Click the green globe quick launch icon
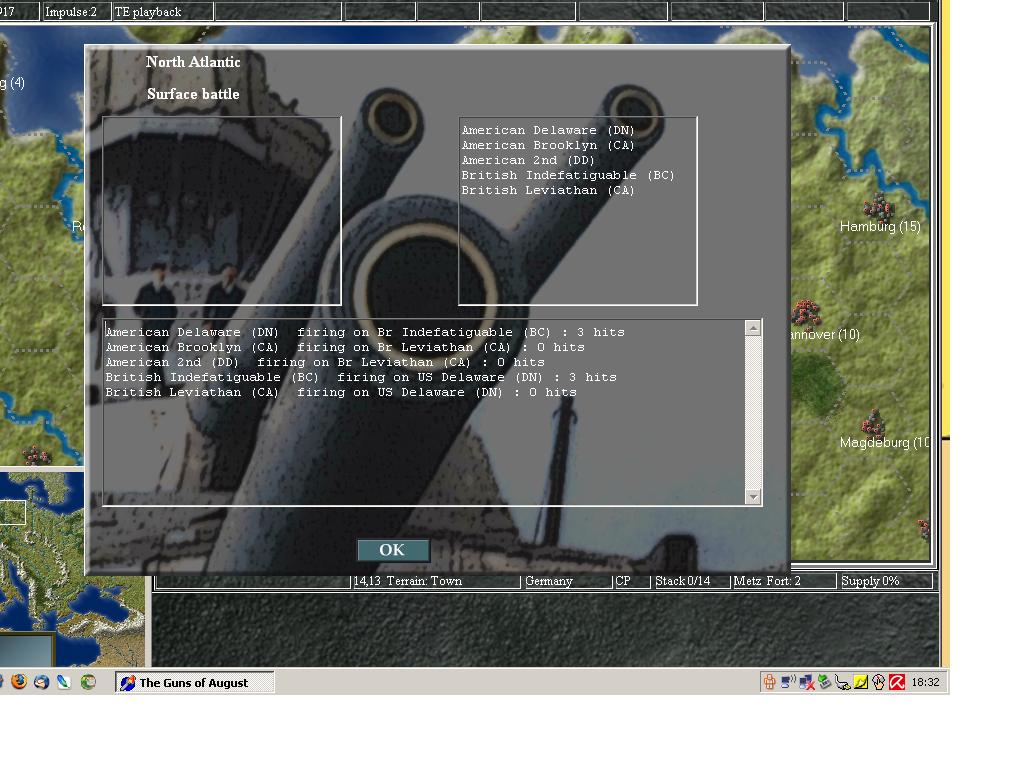This screenshot has width=1024, height=768. point(88,682)
